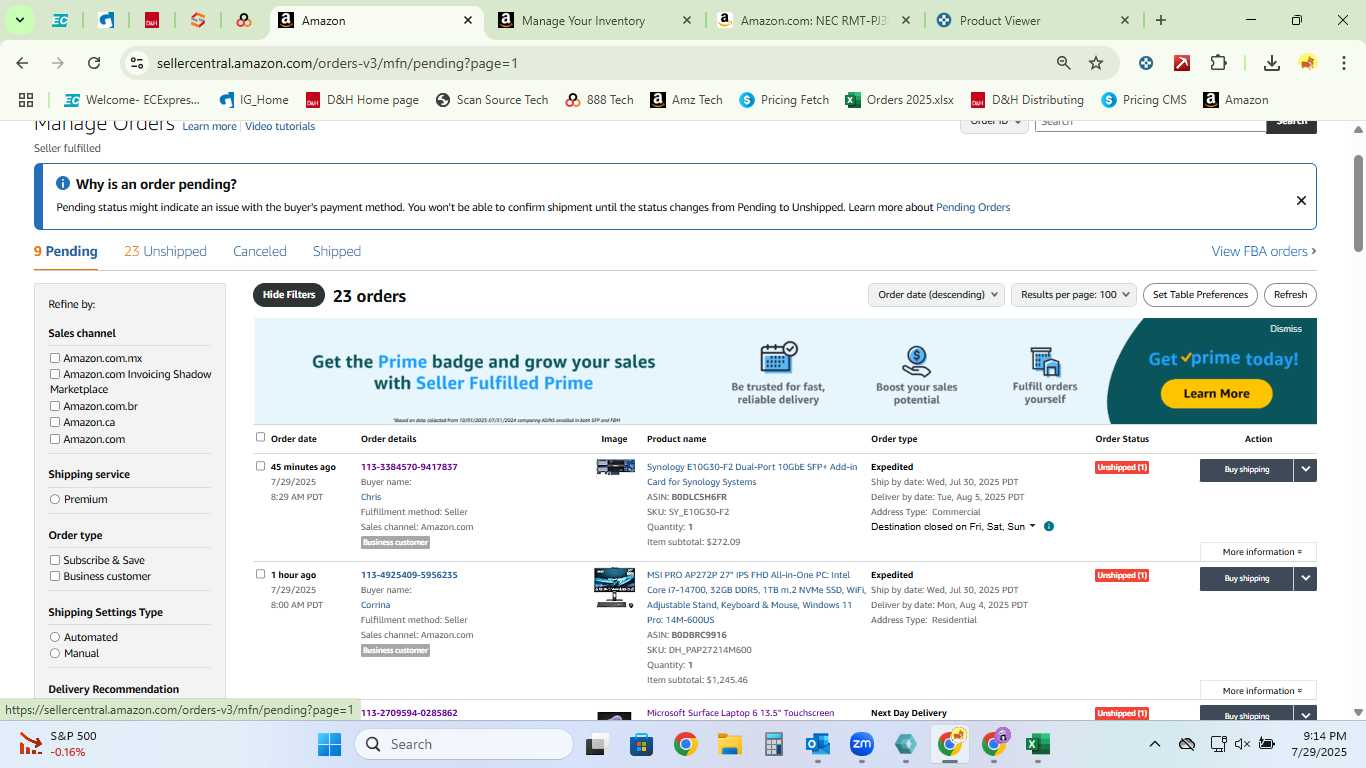Click the Learn More Prime button

[x=1216, y=394]
